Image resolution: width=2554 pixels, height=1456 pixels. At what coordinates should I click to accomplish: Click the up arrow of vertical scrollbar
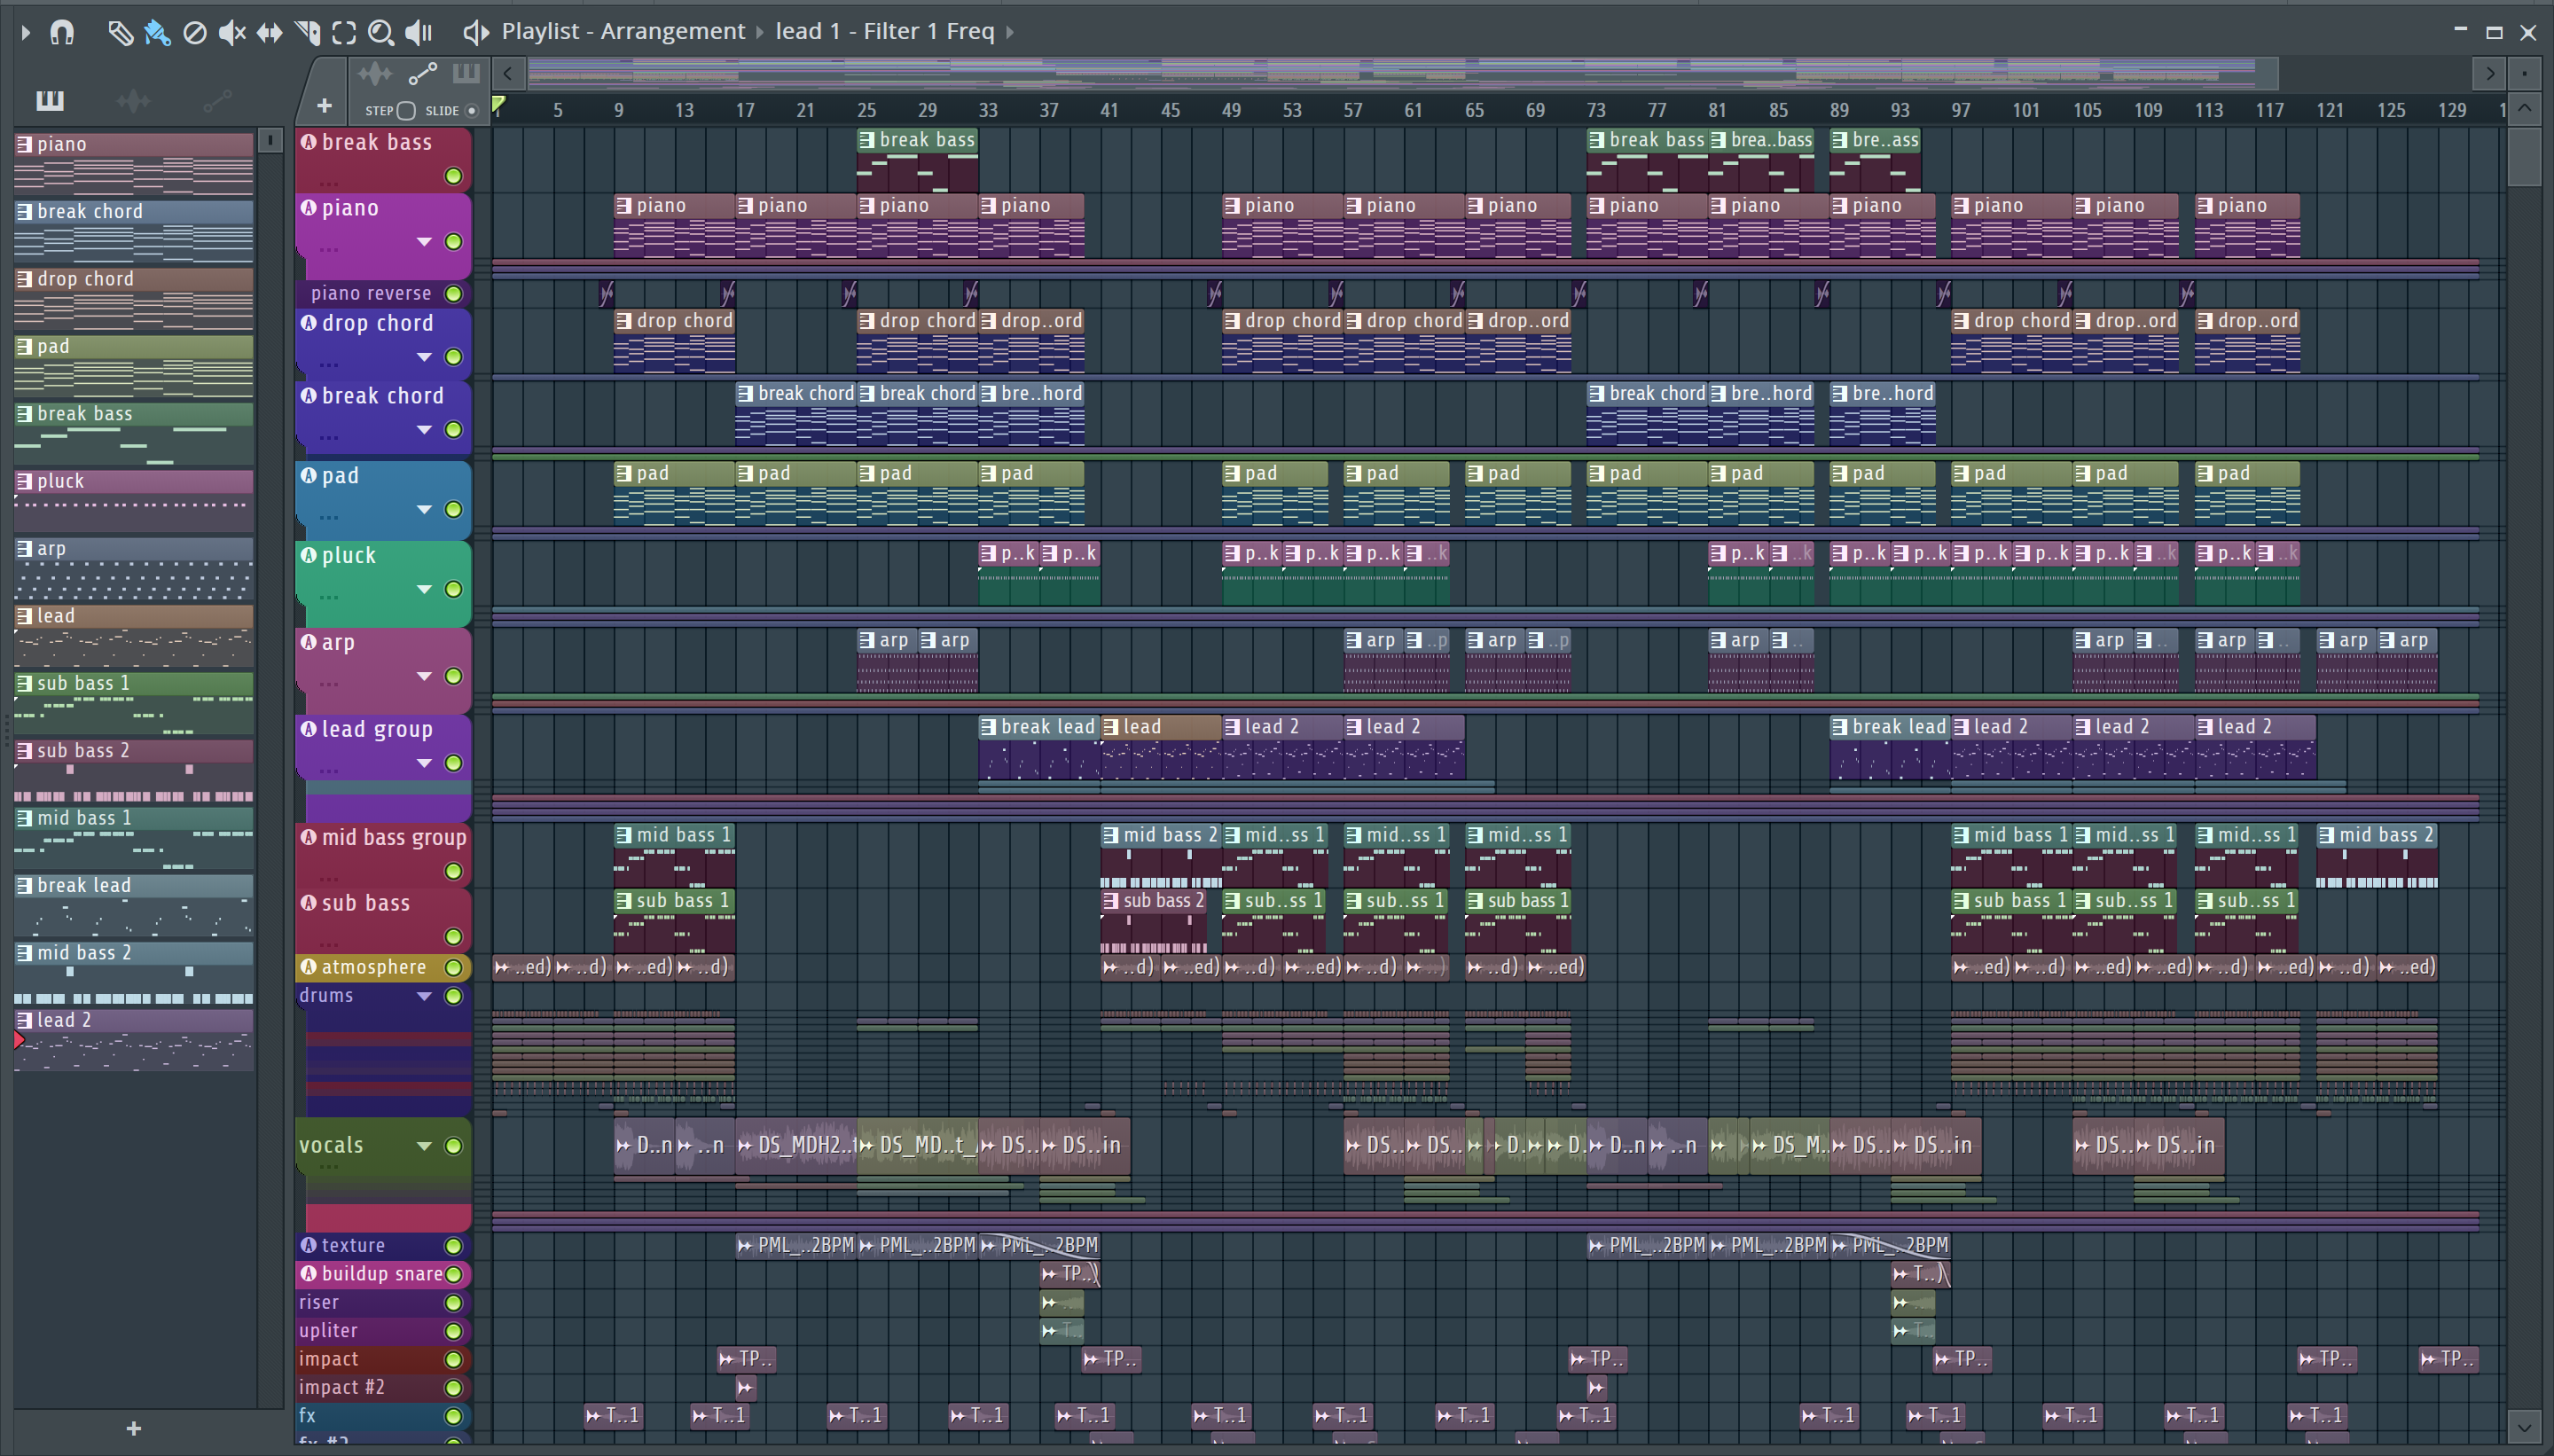point(2524,108)
